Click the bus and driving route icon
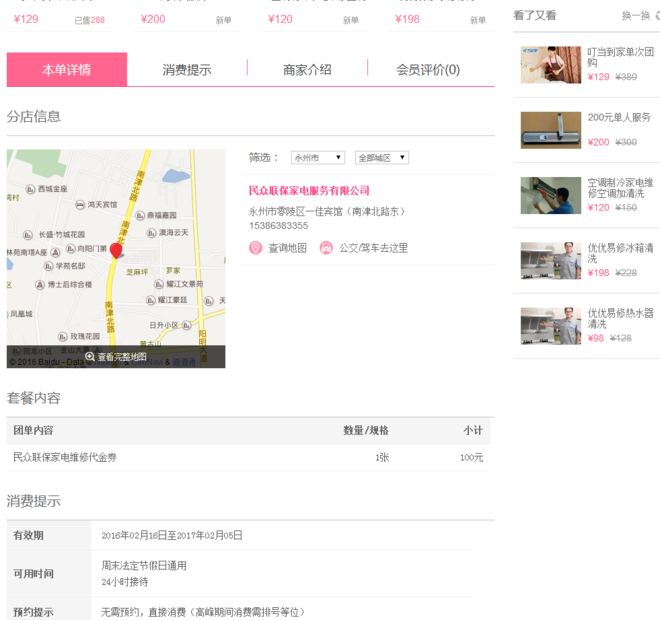Viewport: 660px width, 620px height. click(326, 248)
